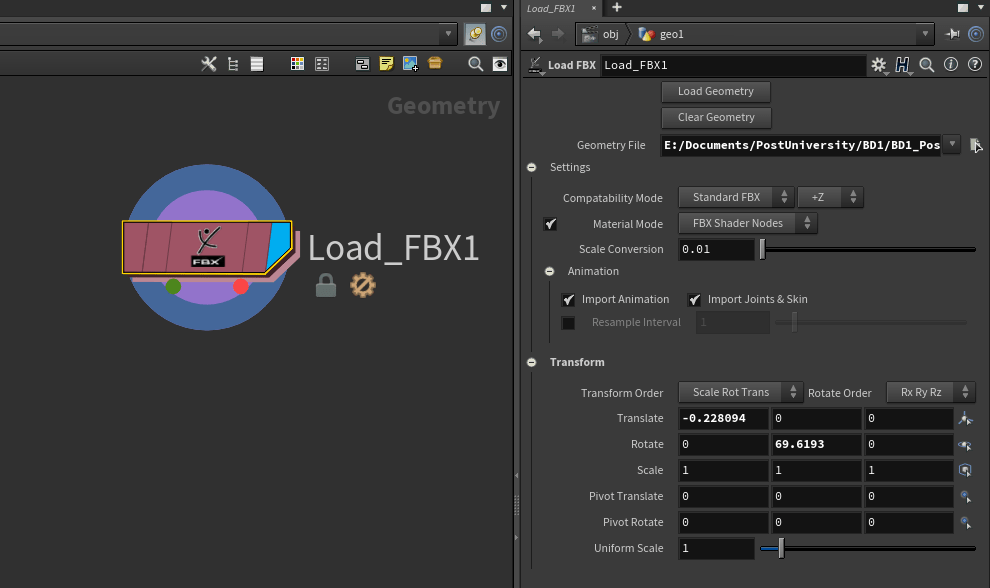
Task: Click the Translate handle selector icon
Action: click(965, 418)
